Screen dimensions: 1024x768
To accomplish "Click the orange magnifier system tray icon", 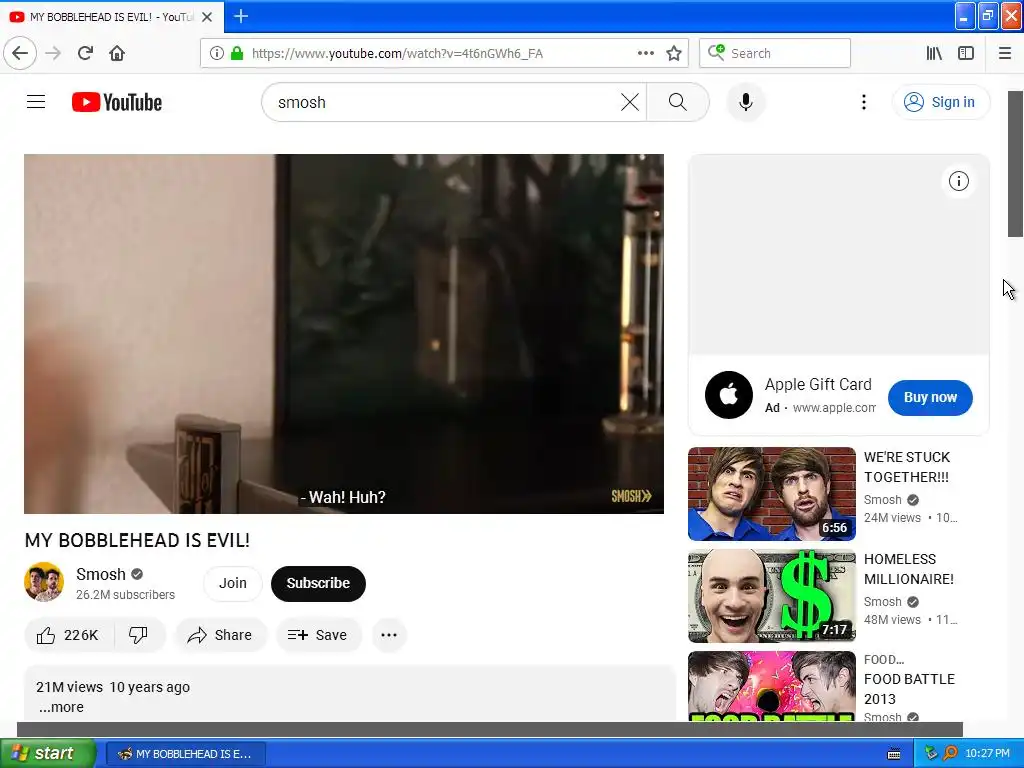I will click(950, 753).
